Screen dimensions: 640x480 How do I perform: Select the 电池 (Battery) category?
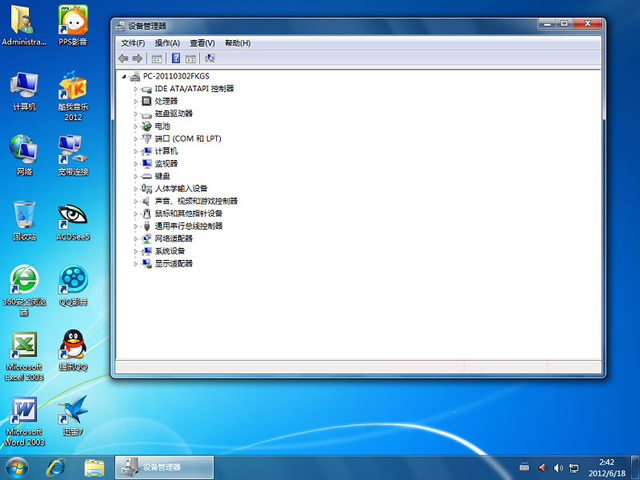point(162,126)
